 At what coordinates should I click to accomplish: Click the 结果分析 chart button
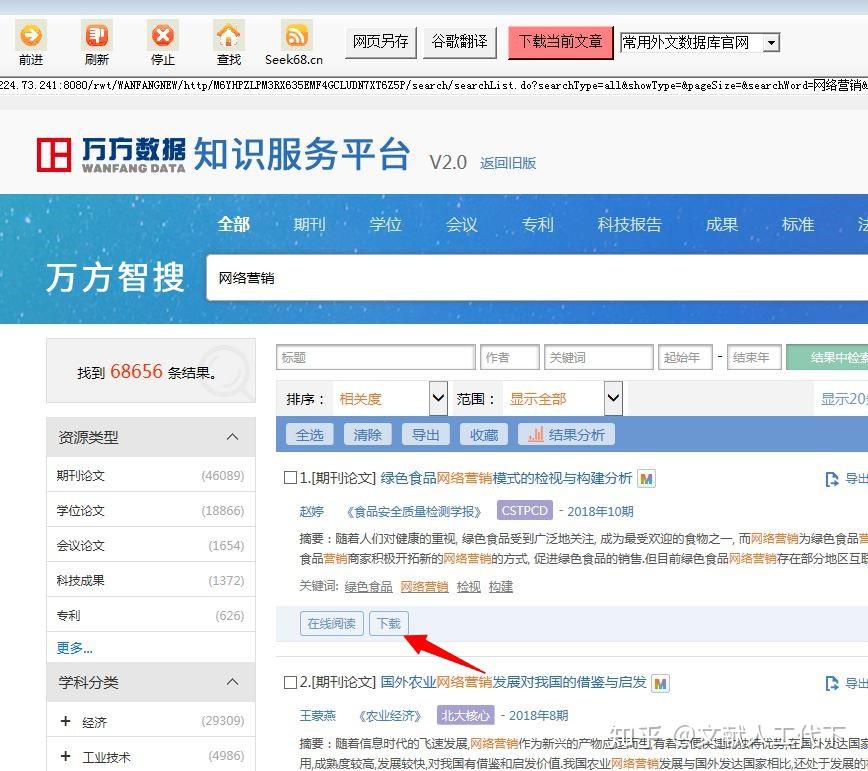click(566, 434)
